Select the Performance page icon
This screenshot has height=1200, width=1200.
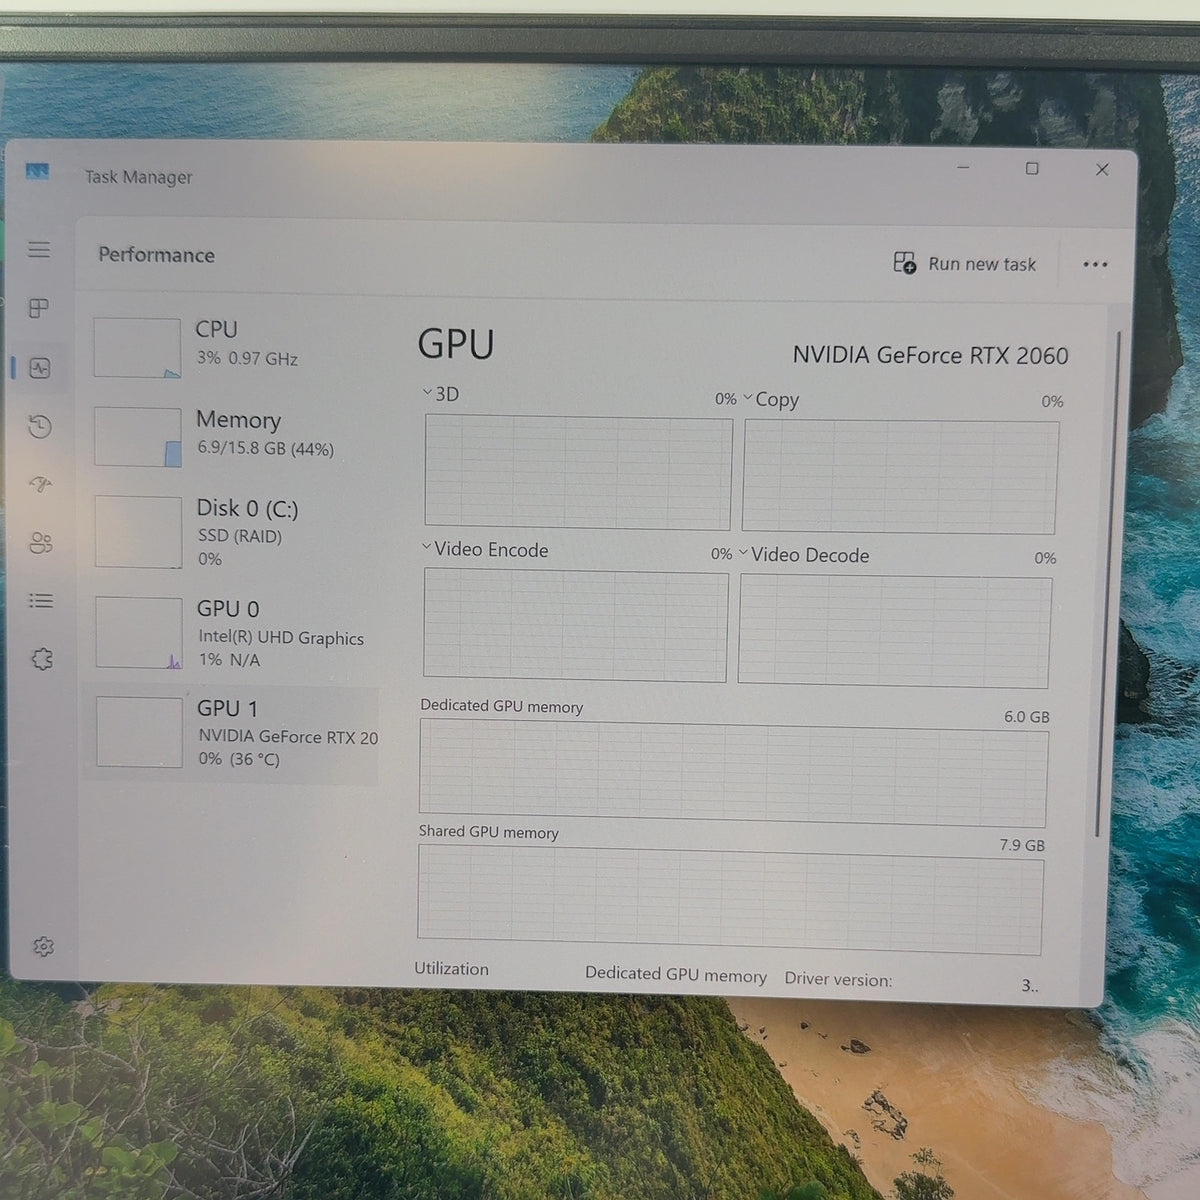[40, 368]
